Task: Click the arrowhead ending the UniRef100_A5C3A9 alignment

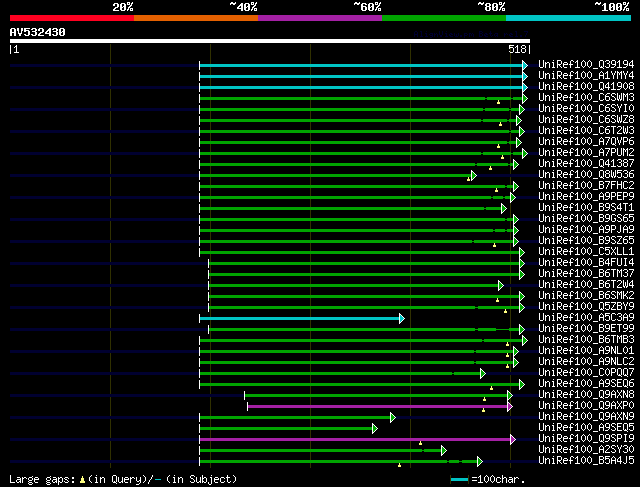Action: [x=402, y=318]
